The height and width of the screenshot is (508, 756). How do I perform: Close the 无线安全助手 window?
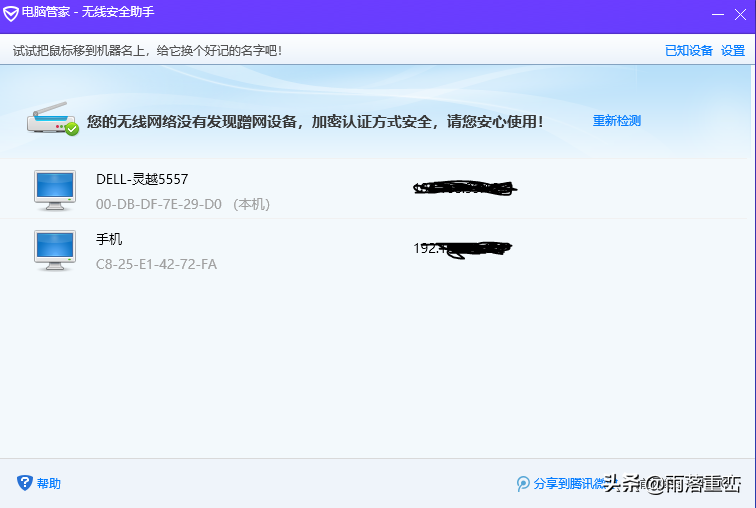(741, 14)
